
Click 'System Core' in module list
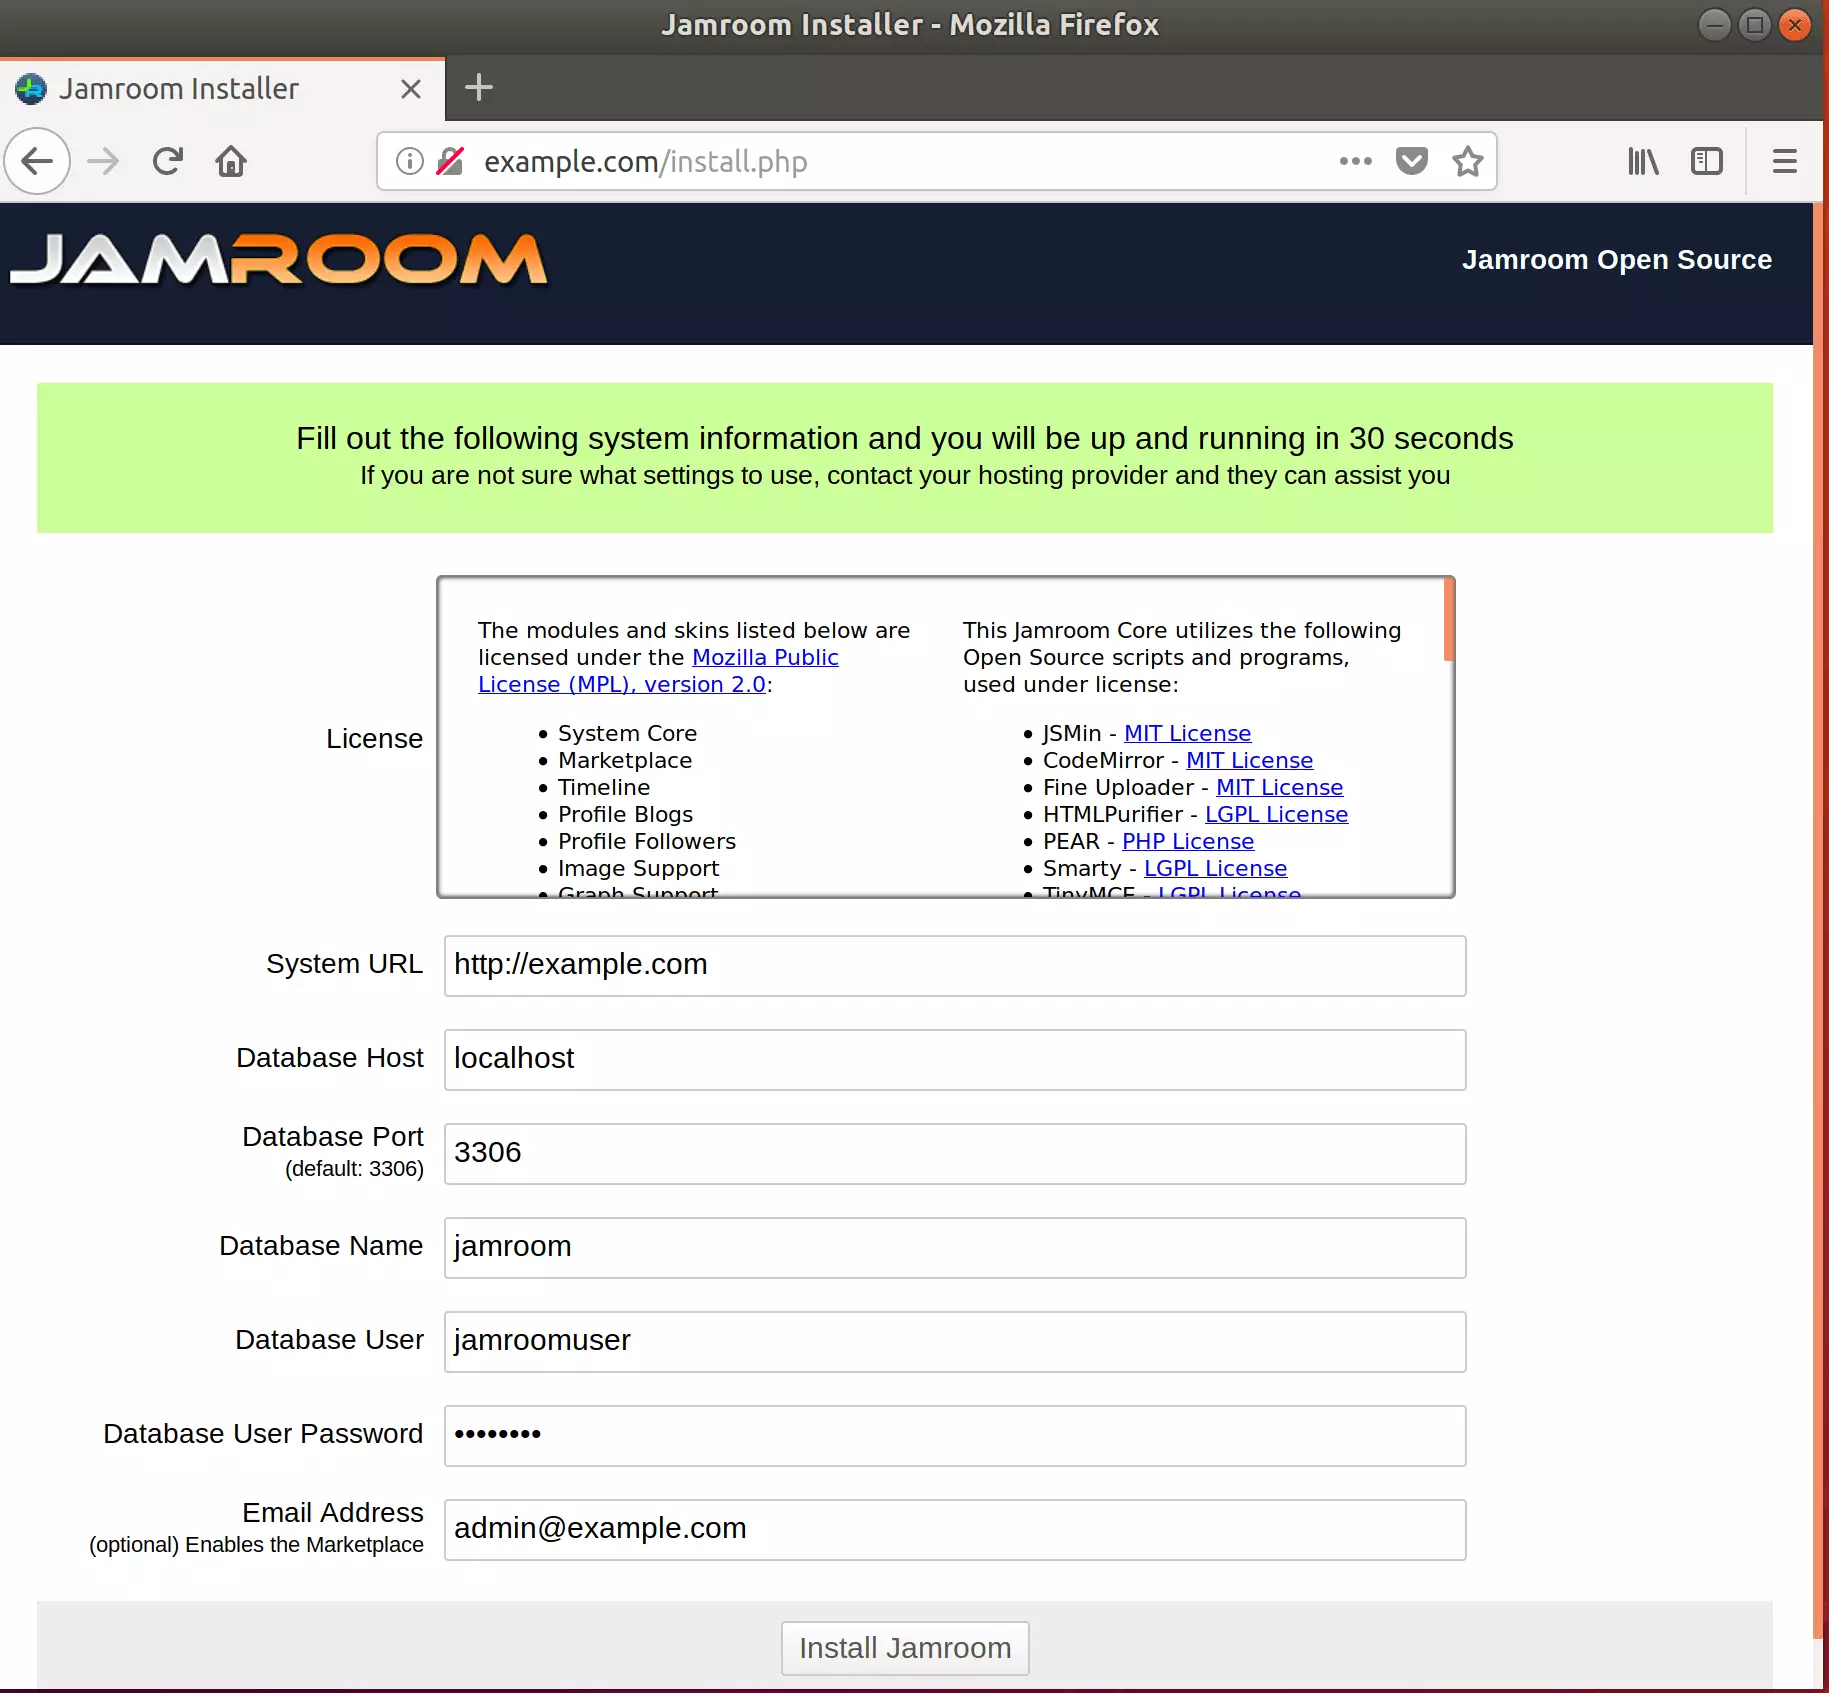point(627,733)
